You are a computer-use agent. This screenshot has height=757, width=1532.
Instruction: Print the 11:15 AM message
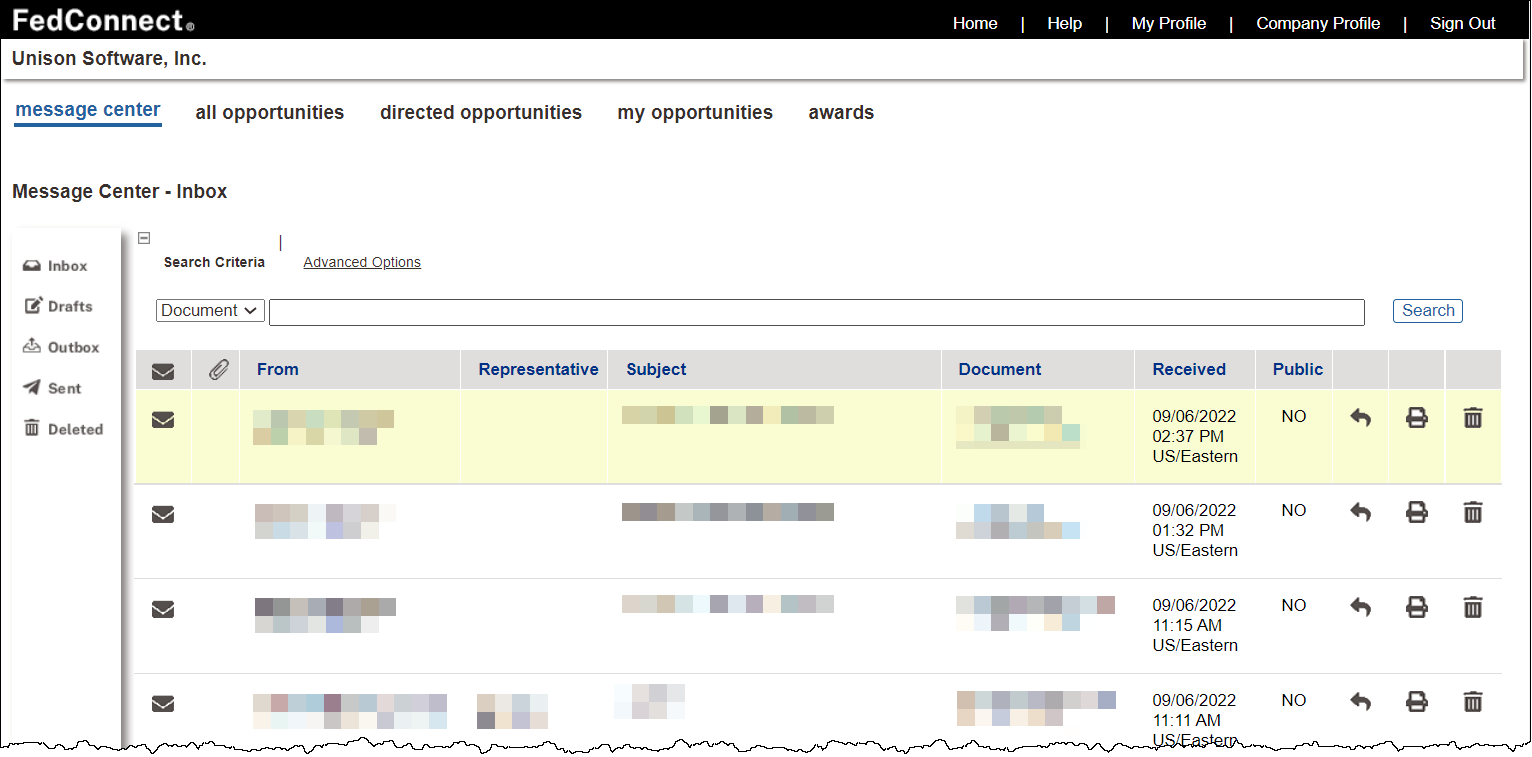1416,607
